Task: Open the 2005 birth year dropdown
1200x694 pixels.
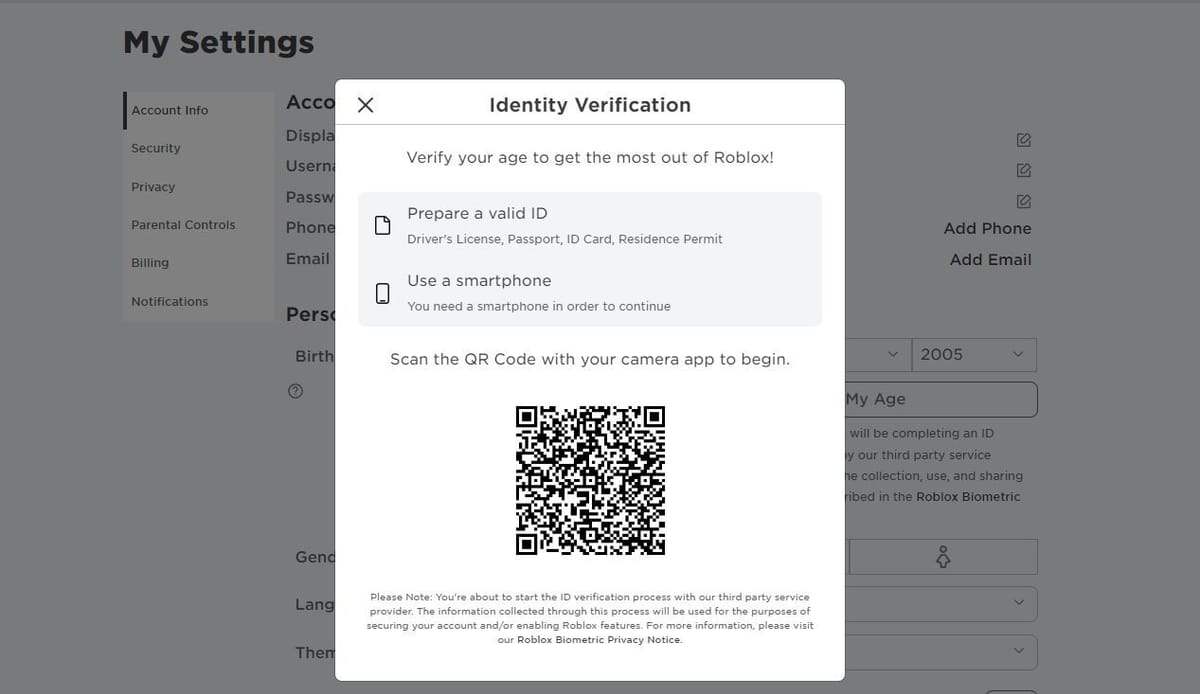Action: click(x=973, y=354)
